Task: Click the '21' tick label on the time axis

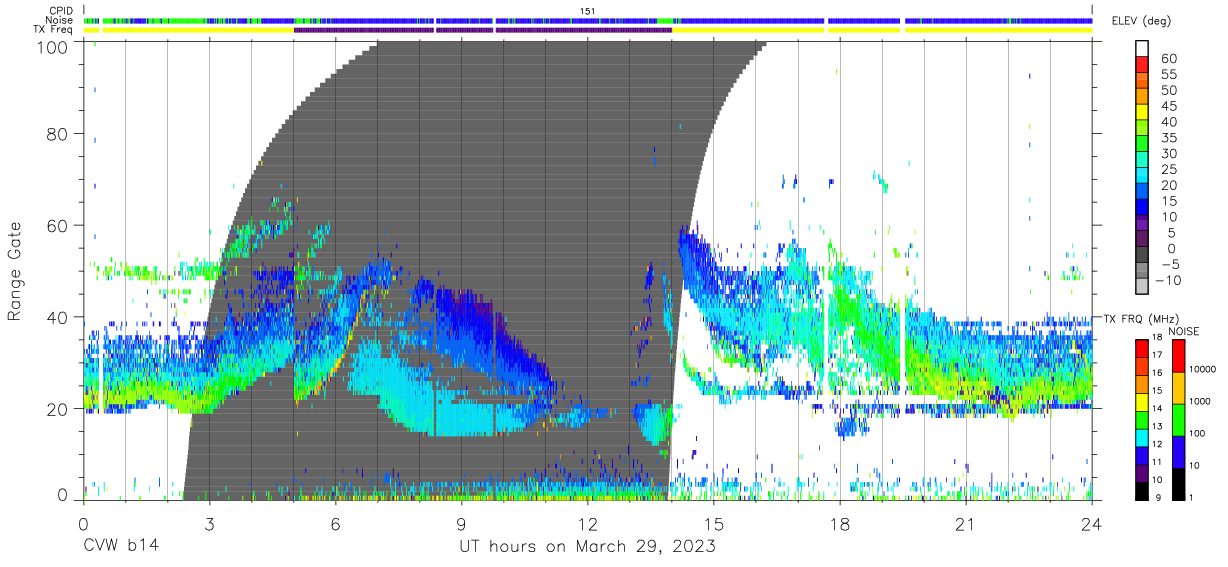Action: pyautogui.click(x=966, y=524)
